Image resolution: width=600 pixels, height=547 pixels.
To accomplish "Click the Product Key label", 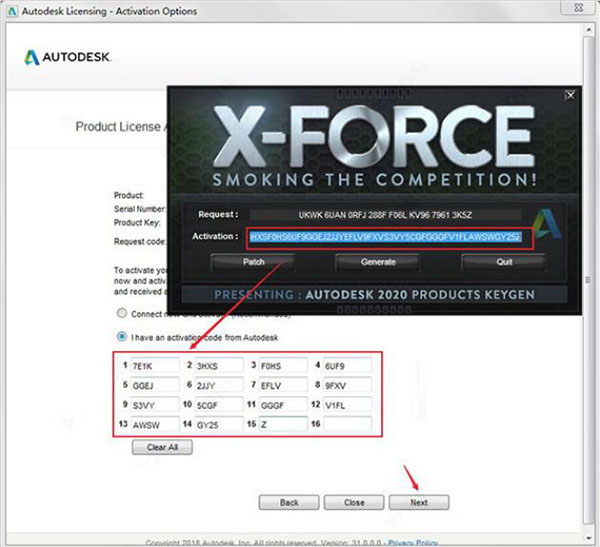I will click(137, 223).
